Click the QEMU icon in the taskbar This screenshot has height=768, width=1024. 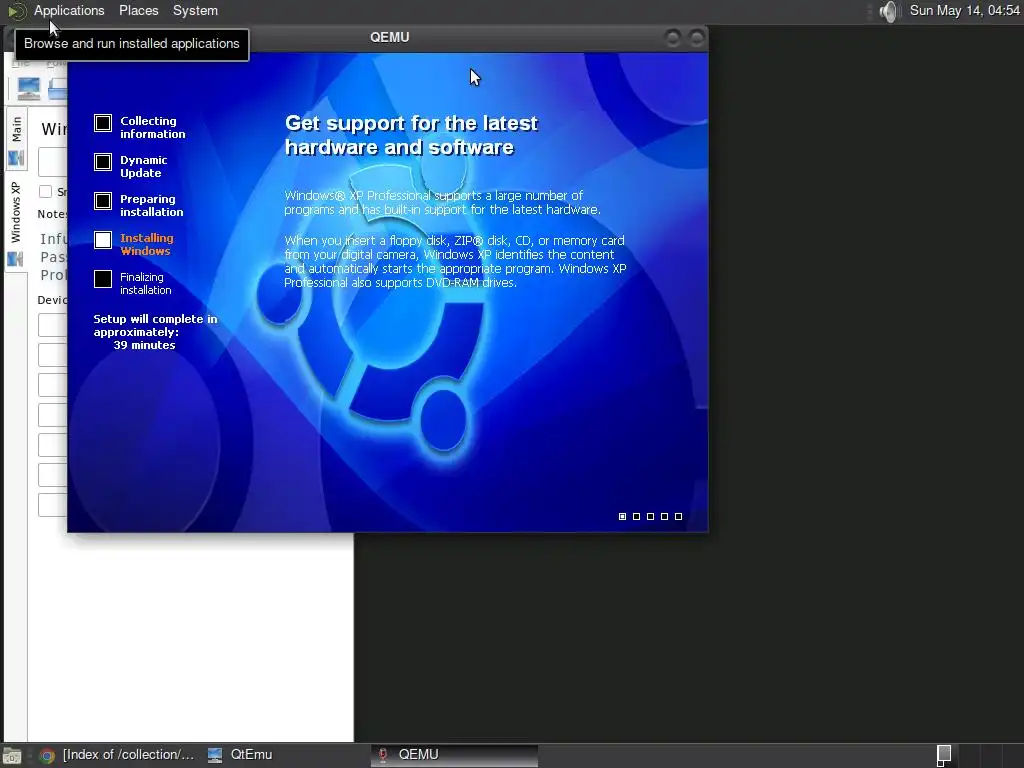click(383, 755)
